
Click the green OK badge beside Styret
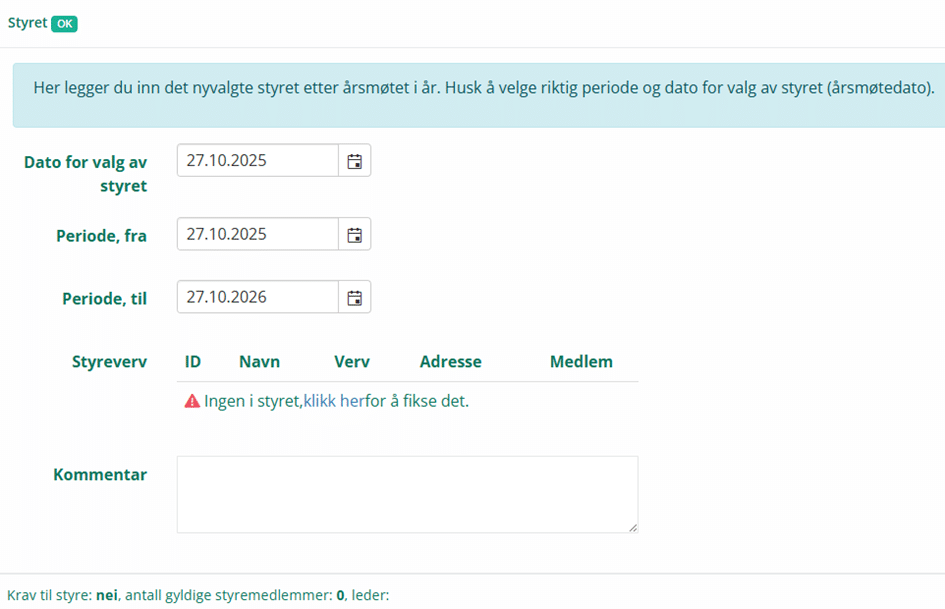coord(64,23)
